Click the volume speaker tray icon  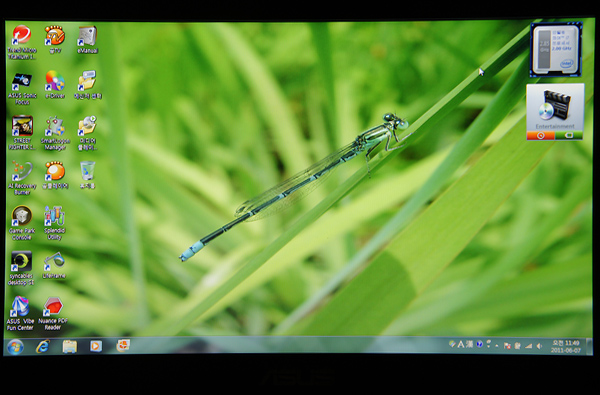539,346
